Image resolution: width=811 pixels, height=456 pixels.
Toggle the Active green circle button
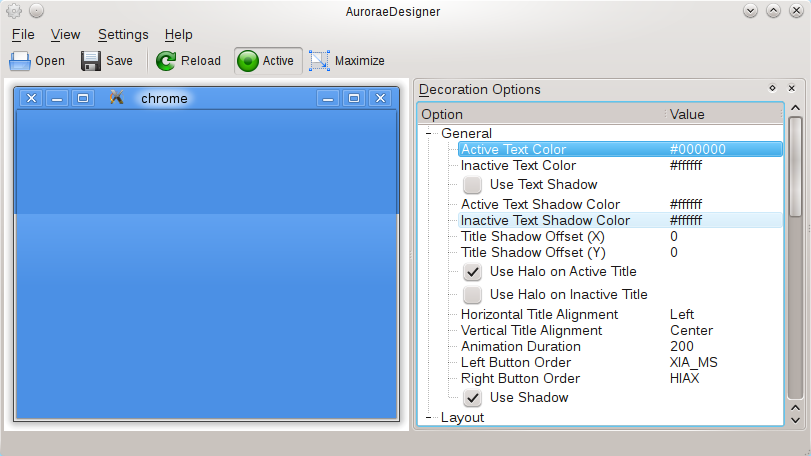(x=268, y=61)
